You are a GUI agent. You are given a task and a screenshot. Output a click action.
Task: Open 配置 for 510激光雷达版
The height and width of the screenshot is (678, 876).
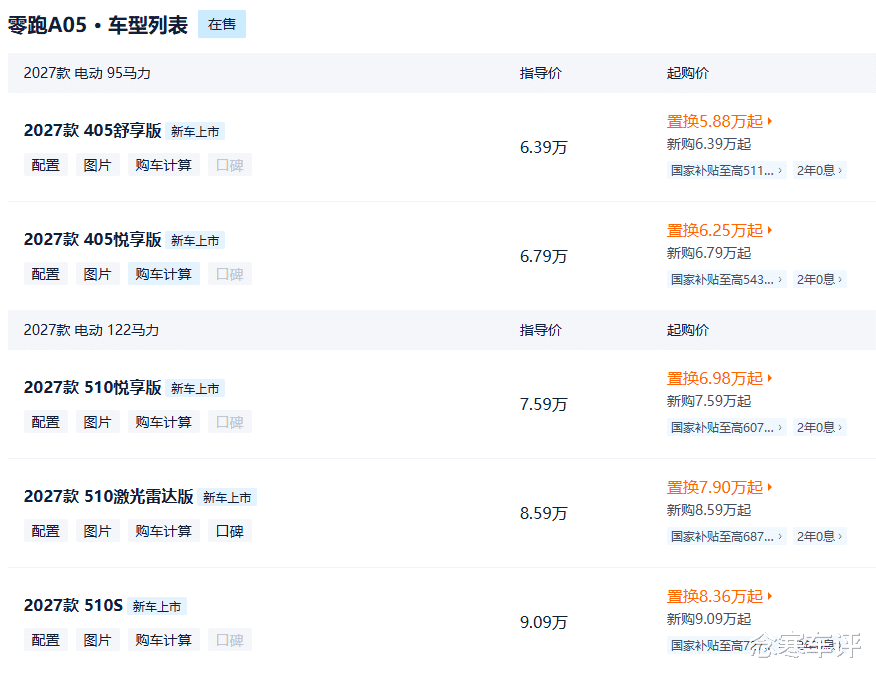click(46, 531)
